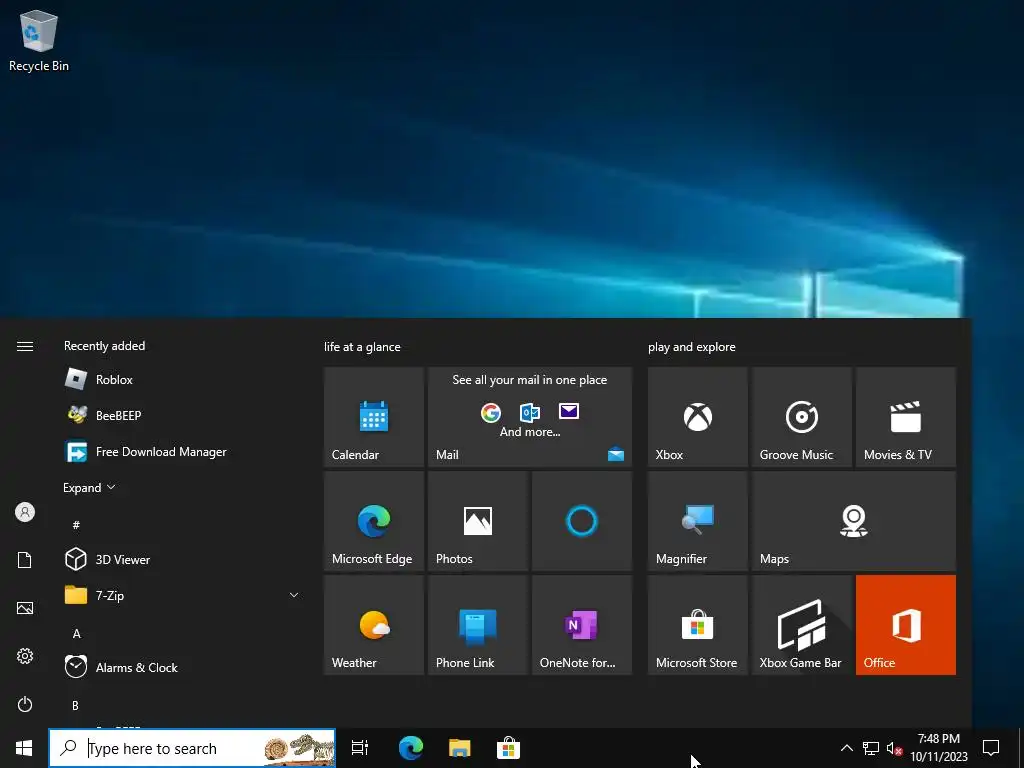Open the Groove Music tile
Viewport: 1024px width, 768px height.
coord(801,417)
